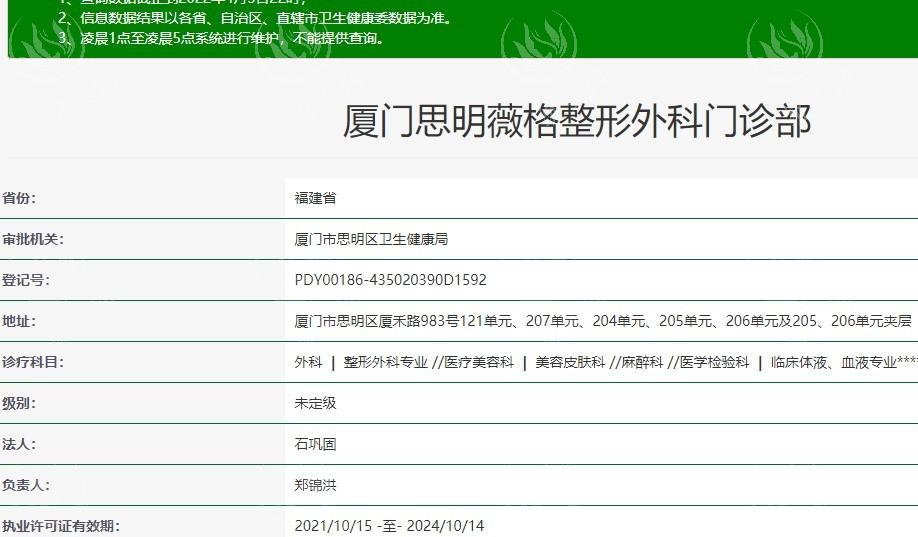Viewport: 918px width, 537px height.
Task: Select registration number PDY00186-435020390D1592
Action: [391, 280]
